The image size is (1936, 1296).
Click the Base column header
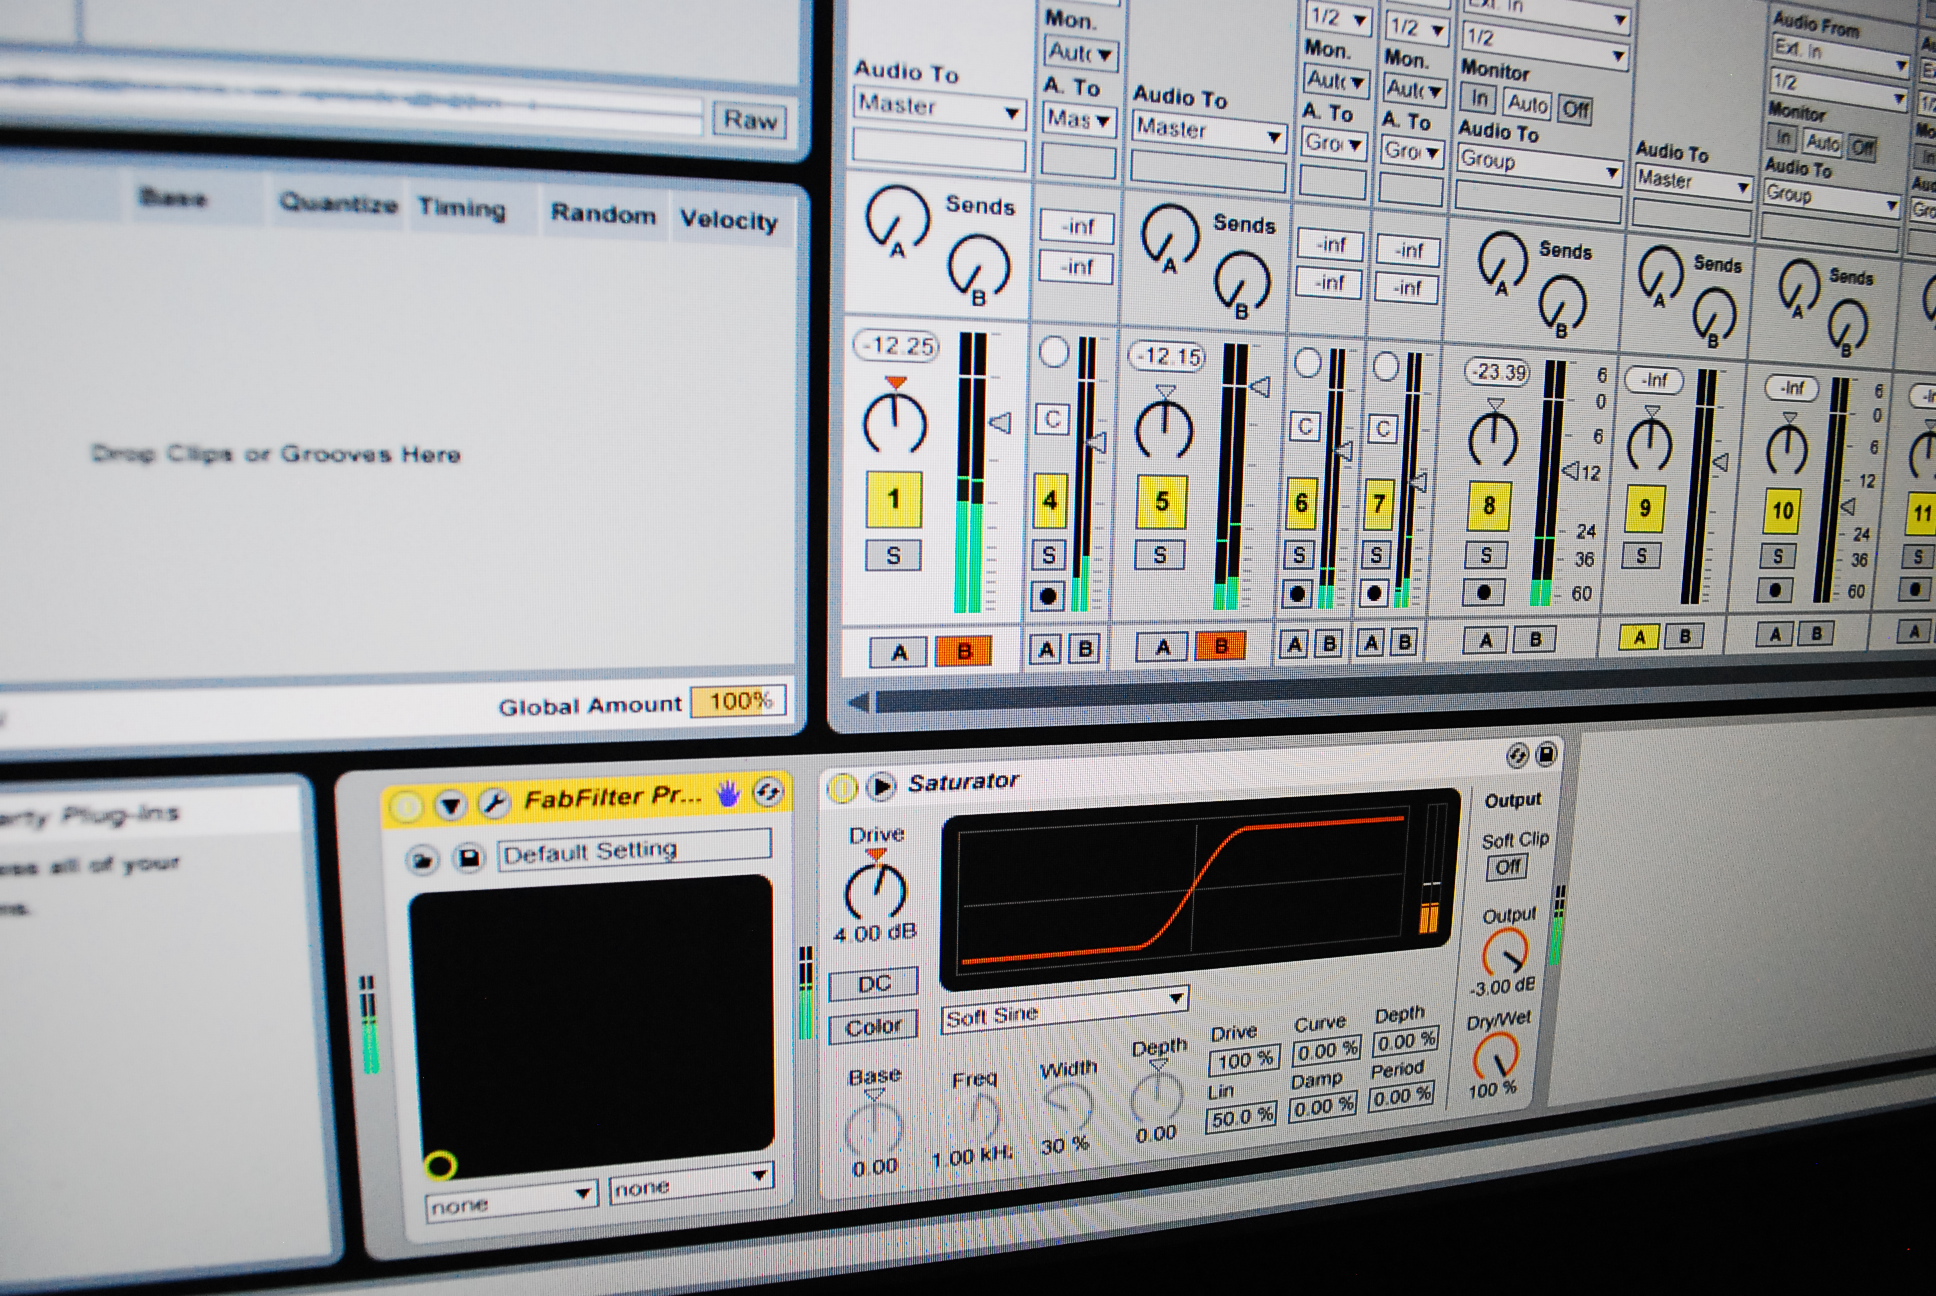pyautogui.click(x=173, y=197)
